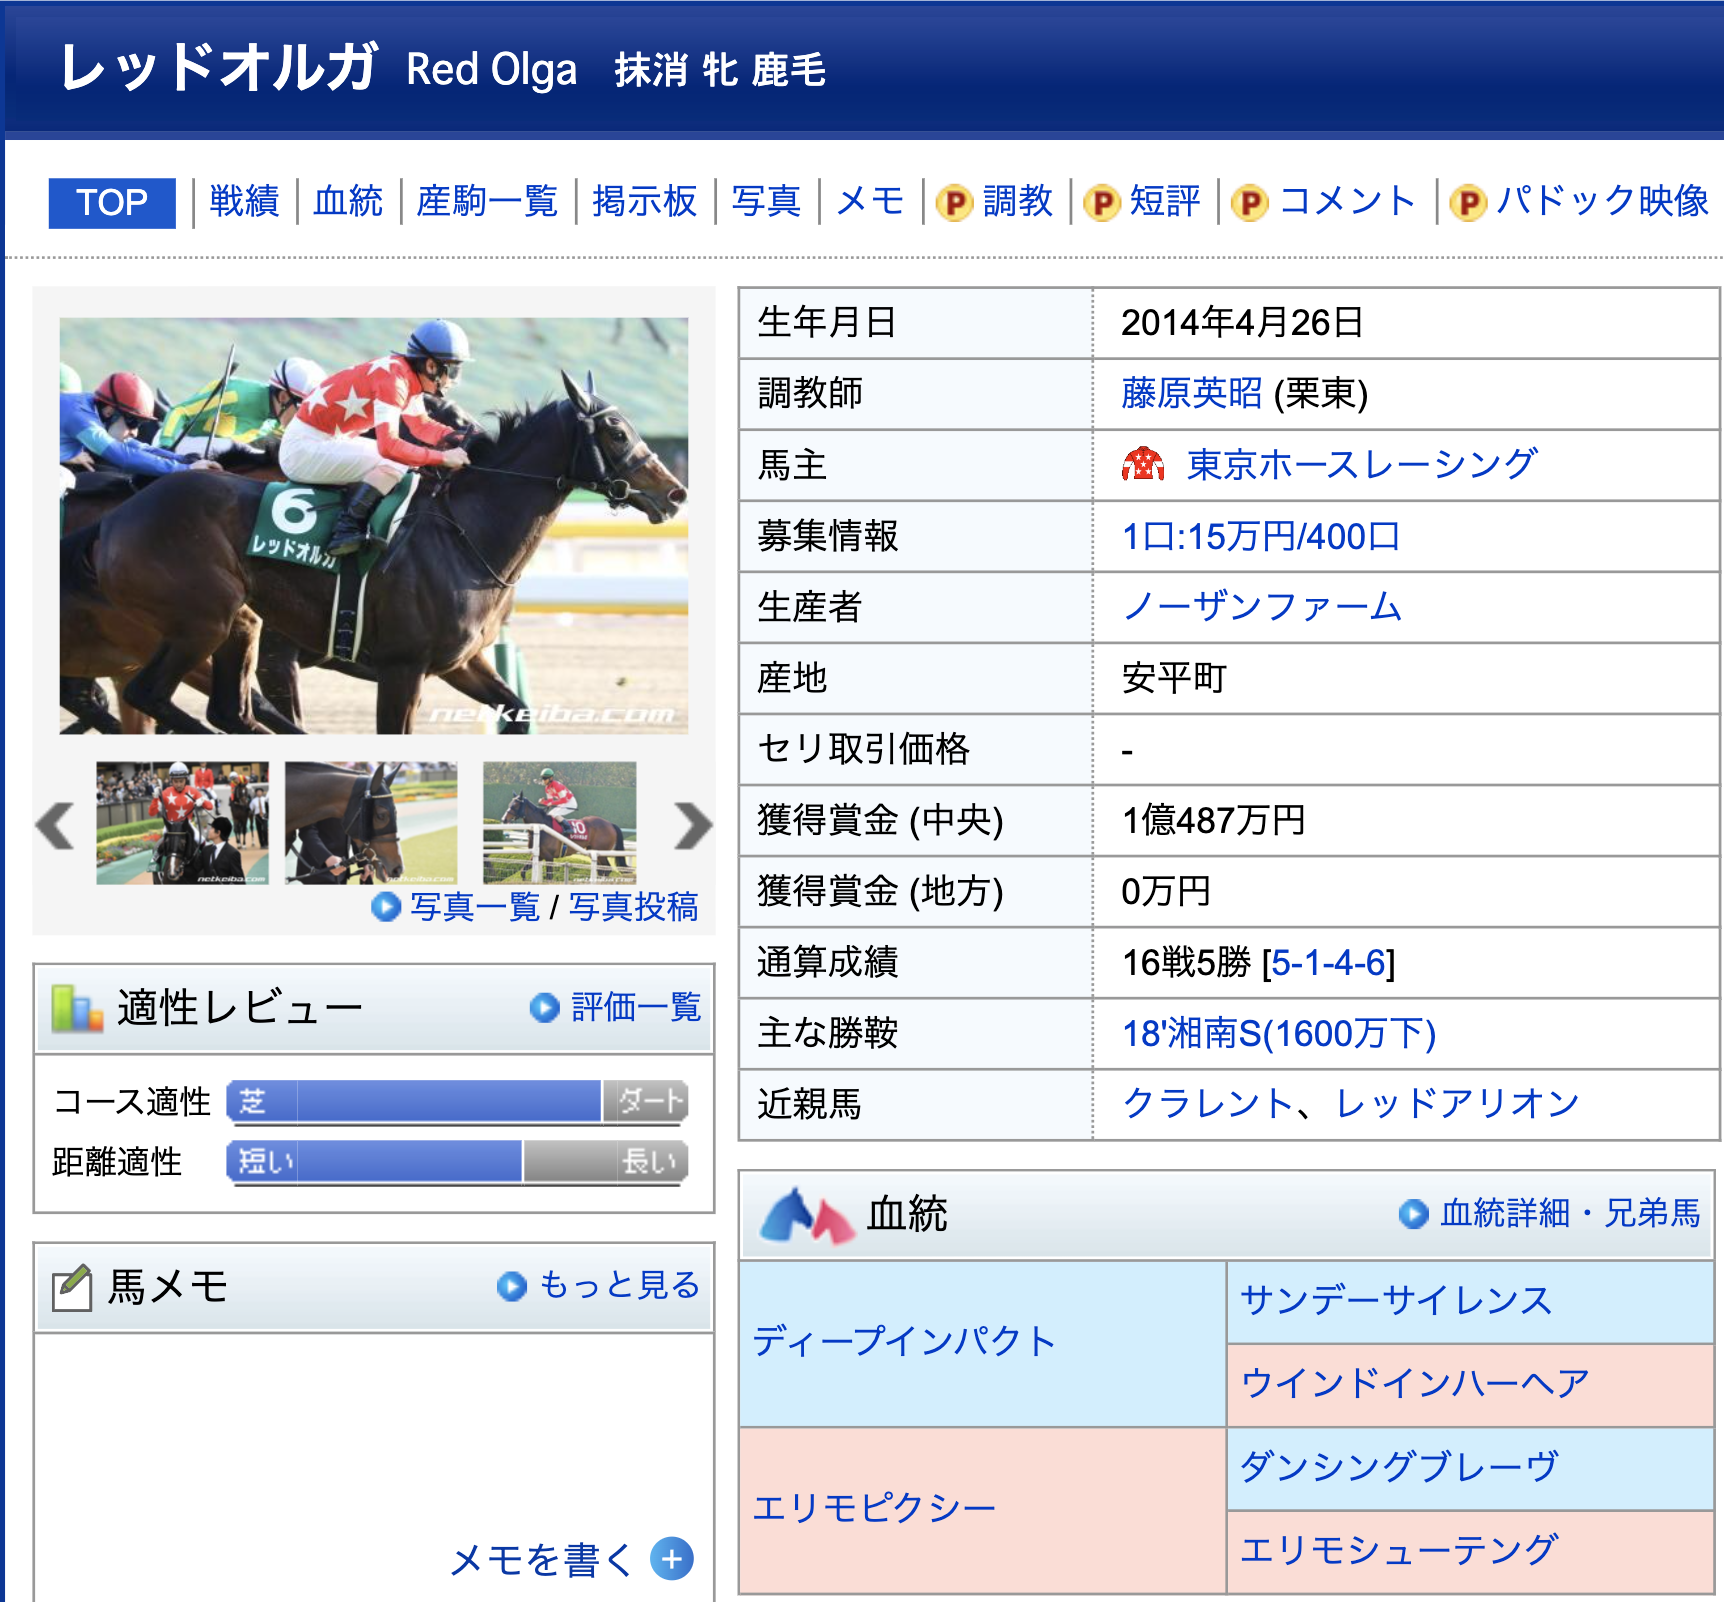Click the plus icon beside メモを書く
Screen dimensions: 1724x1602
pyautogui.click(x=672, y=1558)
